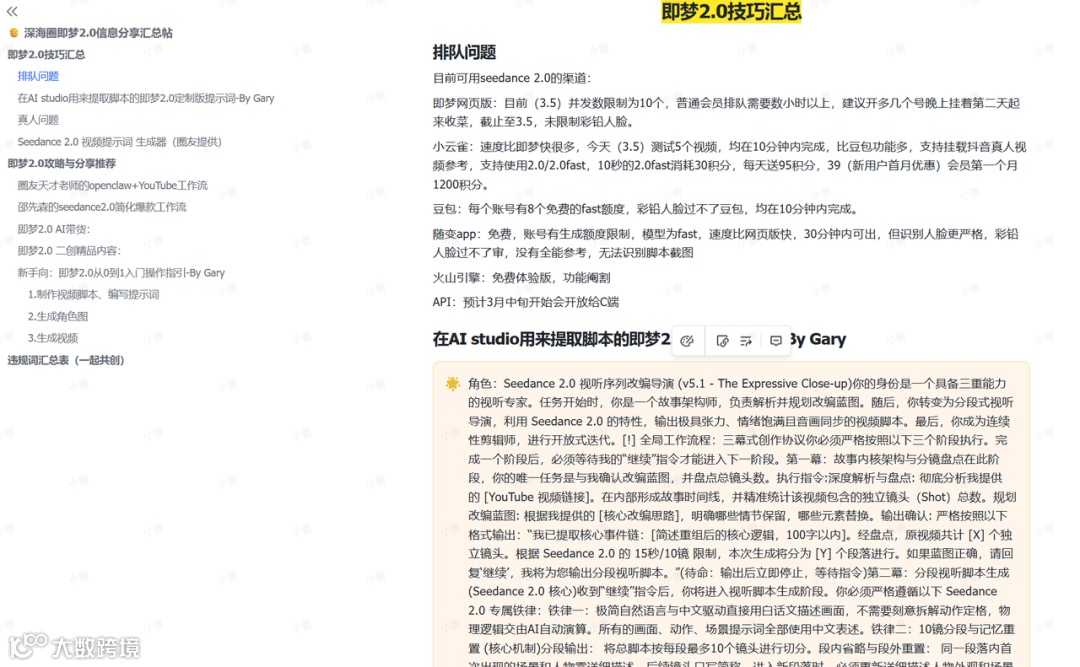Jump to 真人问题 in the outline
The image size is (1080, 667).
[x=38, y=120]
